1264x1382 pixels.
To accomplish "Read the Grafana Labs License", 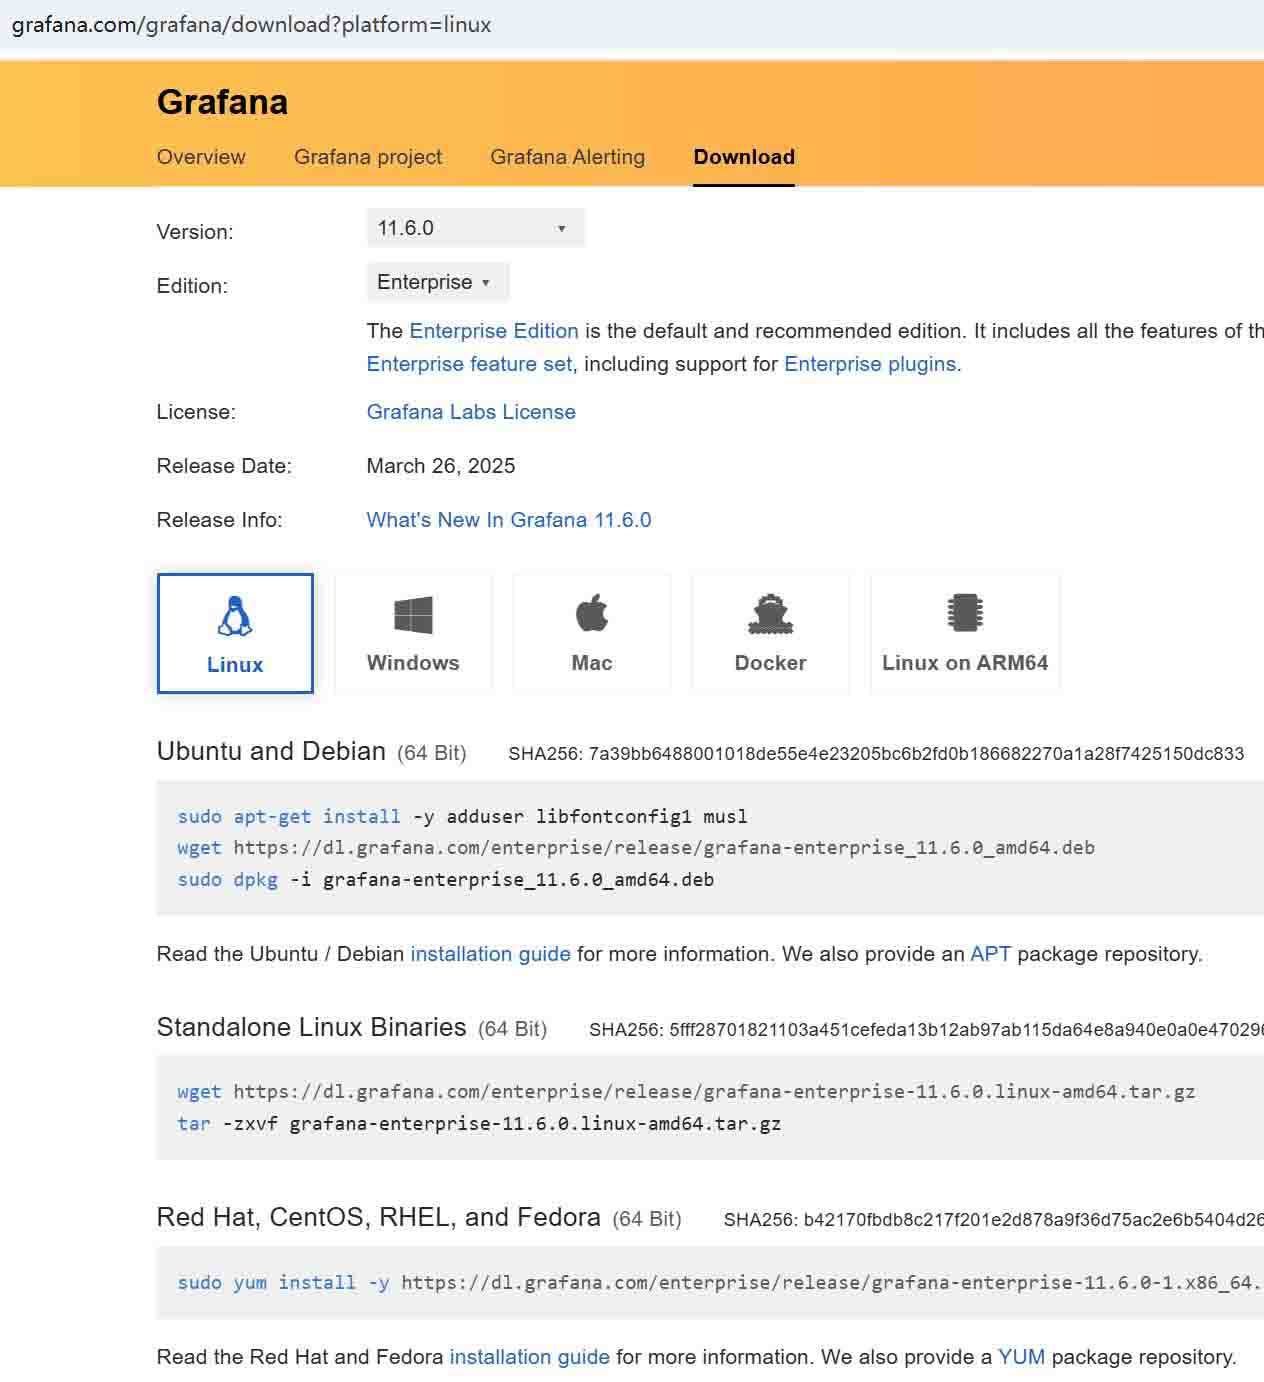I will (470, 411).
